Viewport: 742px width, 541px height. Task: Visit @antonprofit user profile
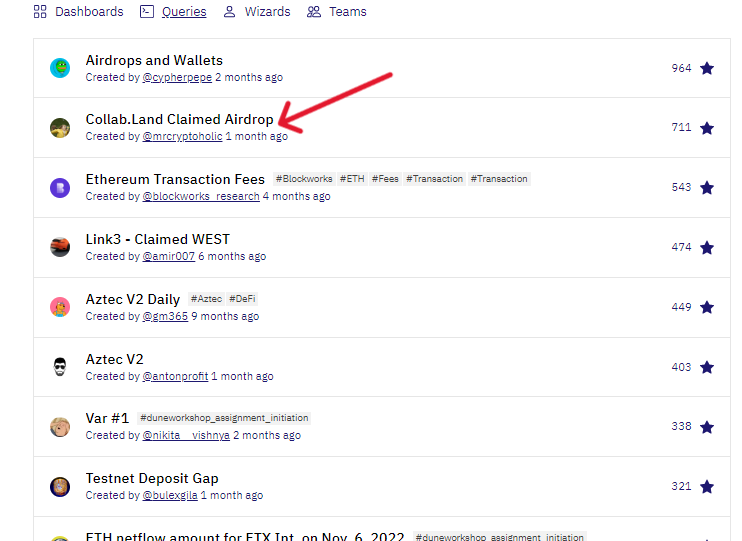pyautogui.click(x=174, y=377)
